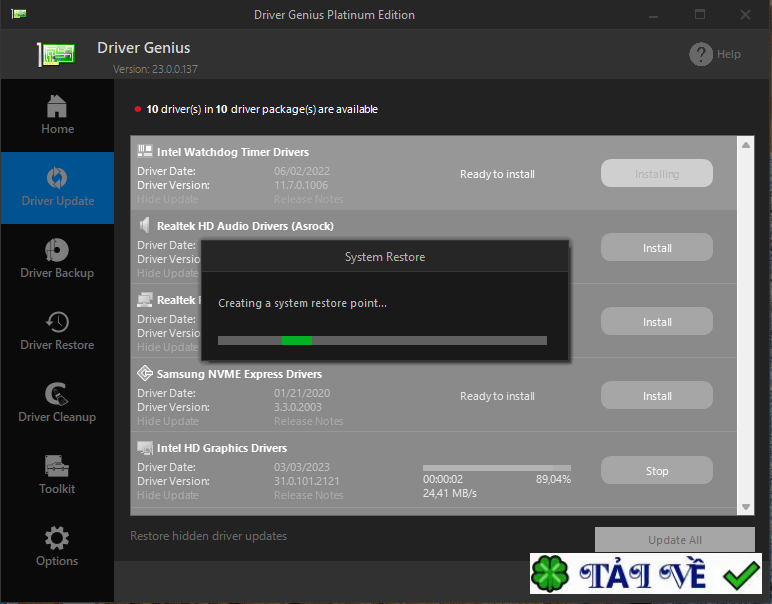Stop the Intel HD Graphics download
This screenshot has width=772, height=604.
(656, 471)
